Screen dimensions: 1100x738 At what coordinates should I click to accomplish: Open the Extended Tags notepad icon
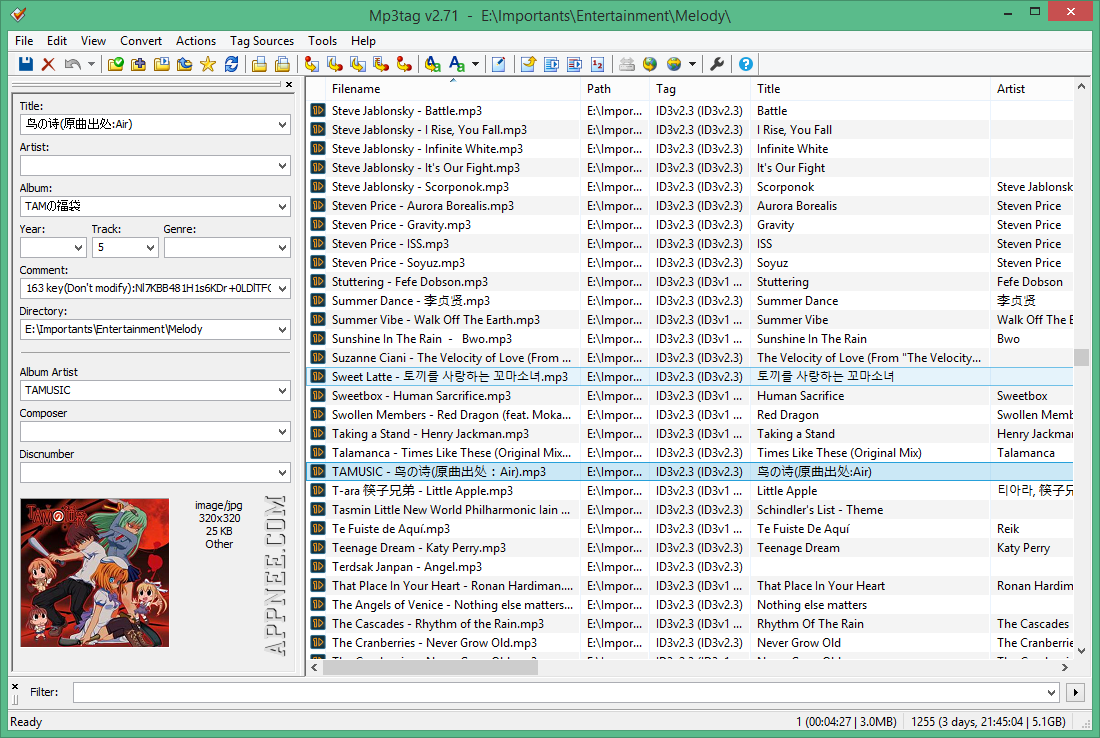click(x=499, y=64)
